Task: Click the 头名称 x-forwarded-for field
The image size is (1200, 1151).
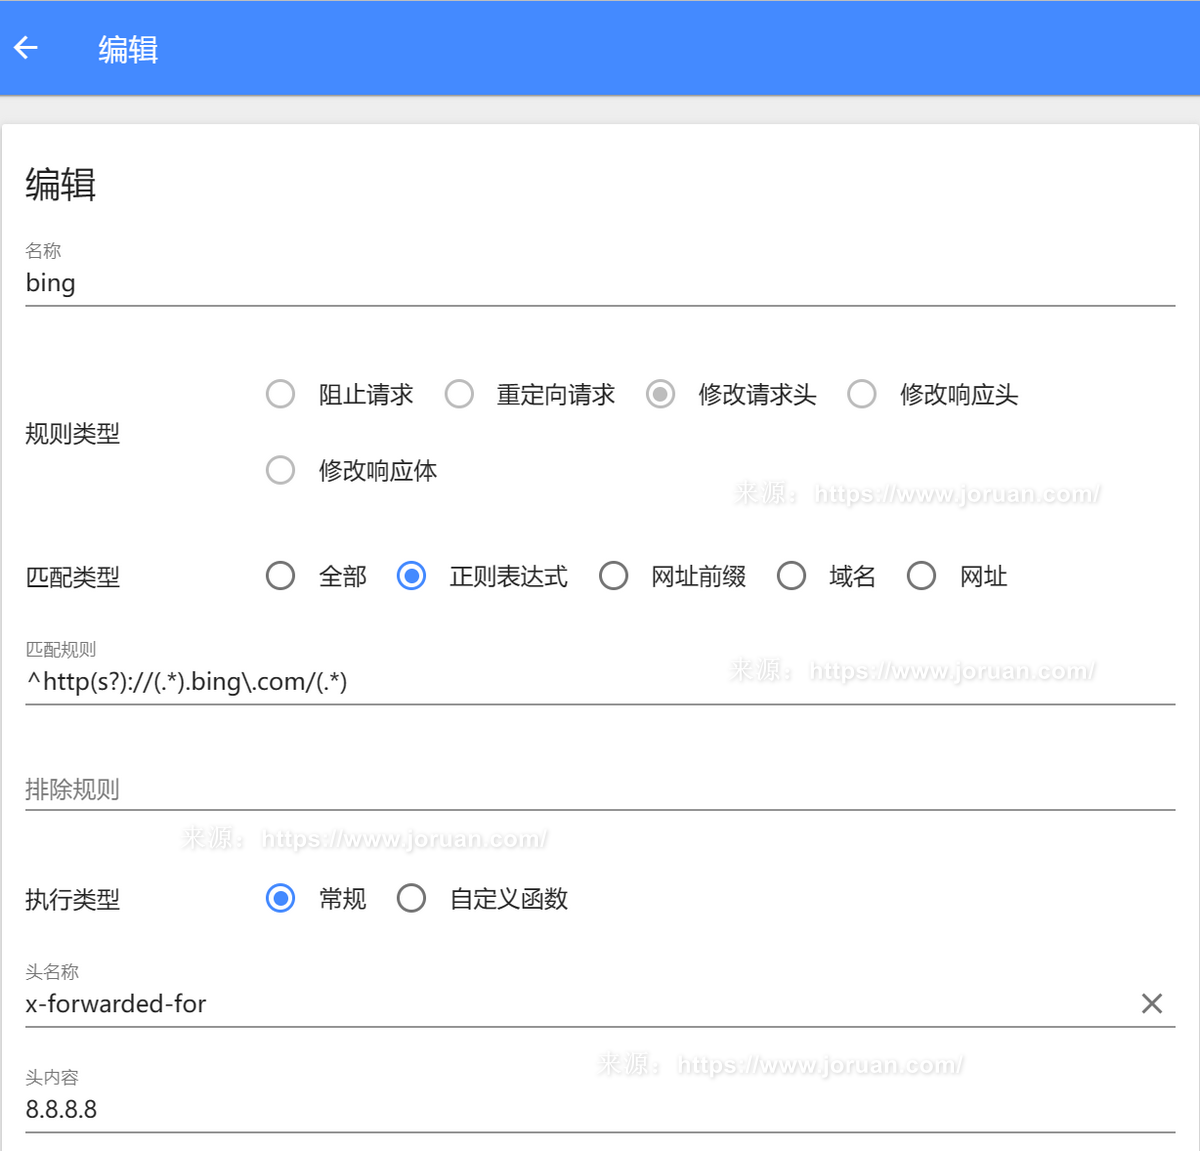Action: point(570,1004)
